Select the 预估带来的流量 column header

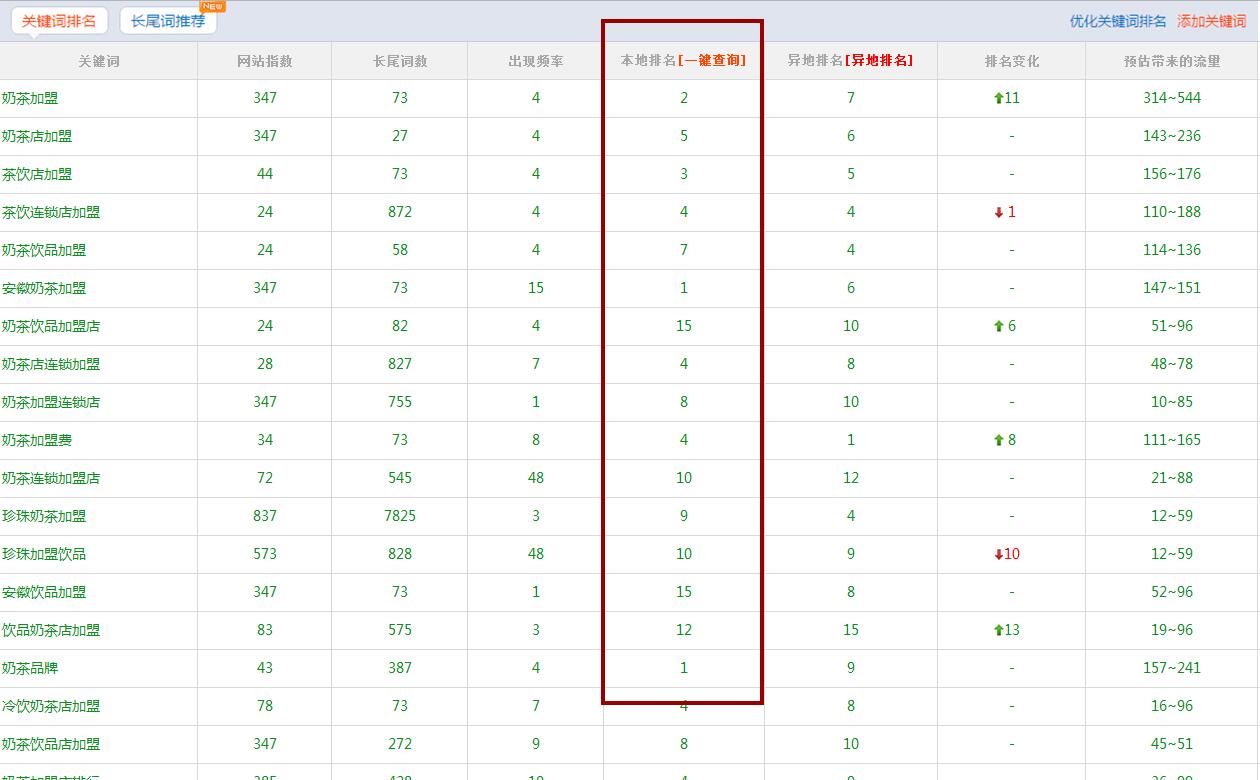pos(1172,61)
